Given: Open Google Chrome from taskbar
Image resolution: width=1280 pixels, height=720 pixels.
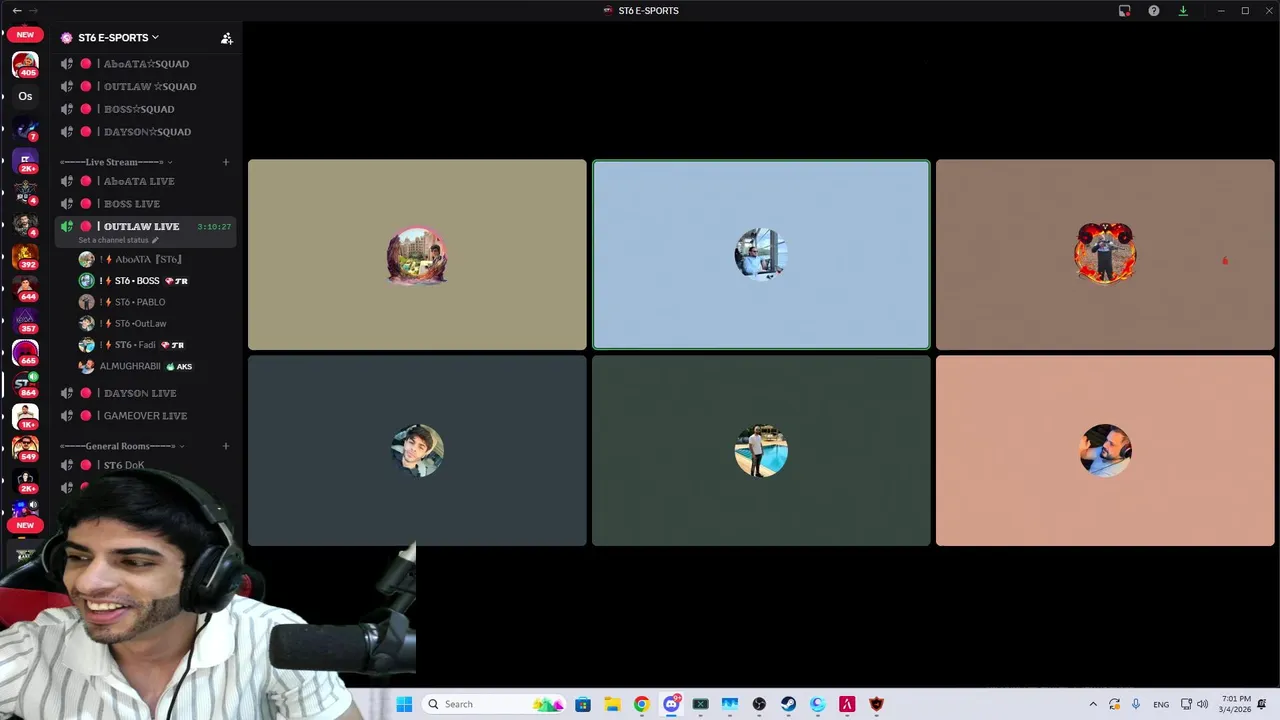Looking at the screenshot, I should 641,704.
